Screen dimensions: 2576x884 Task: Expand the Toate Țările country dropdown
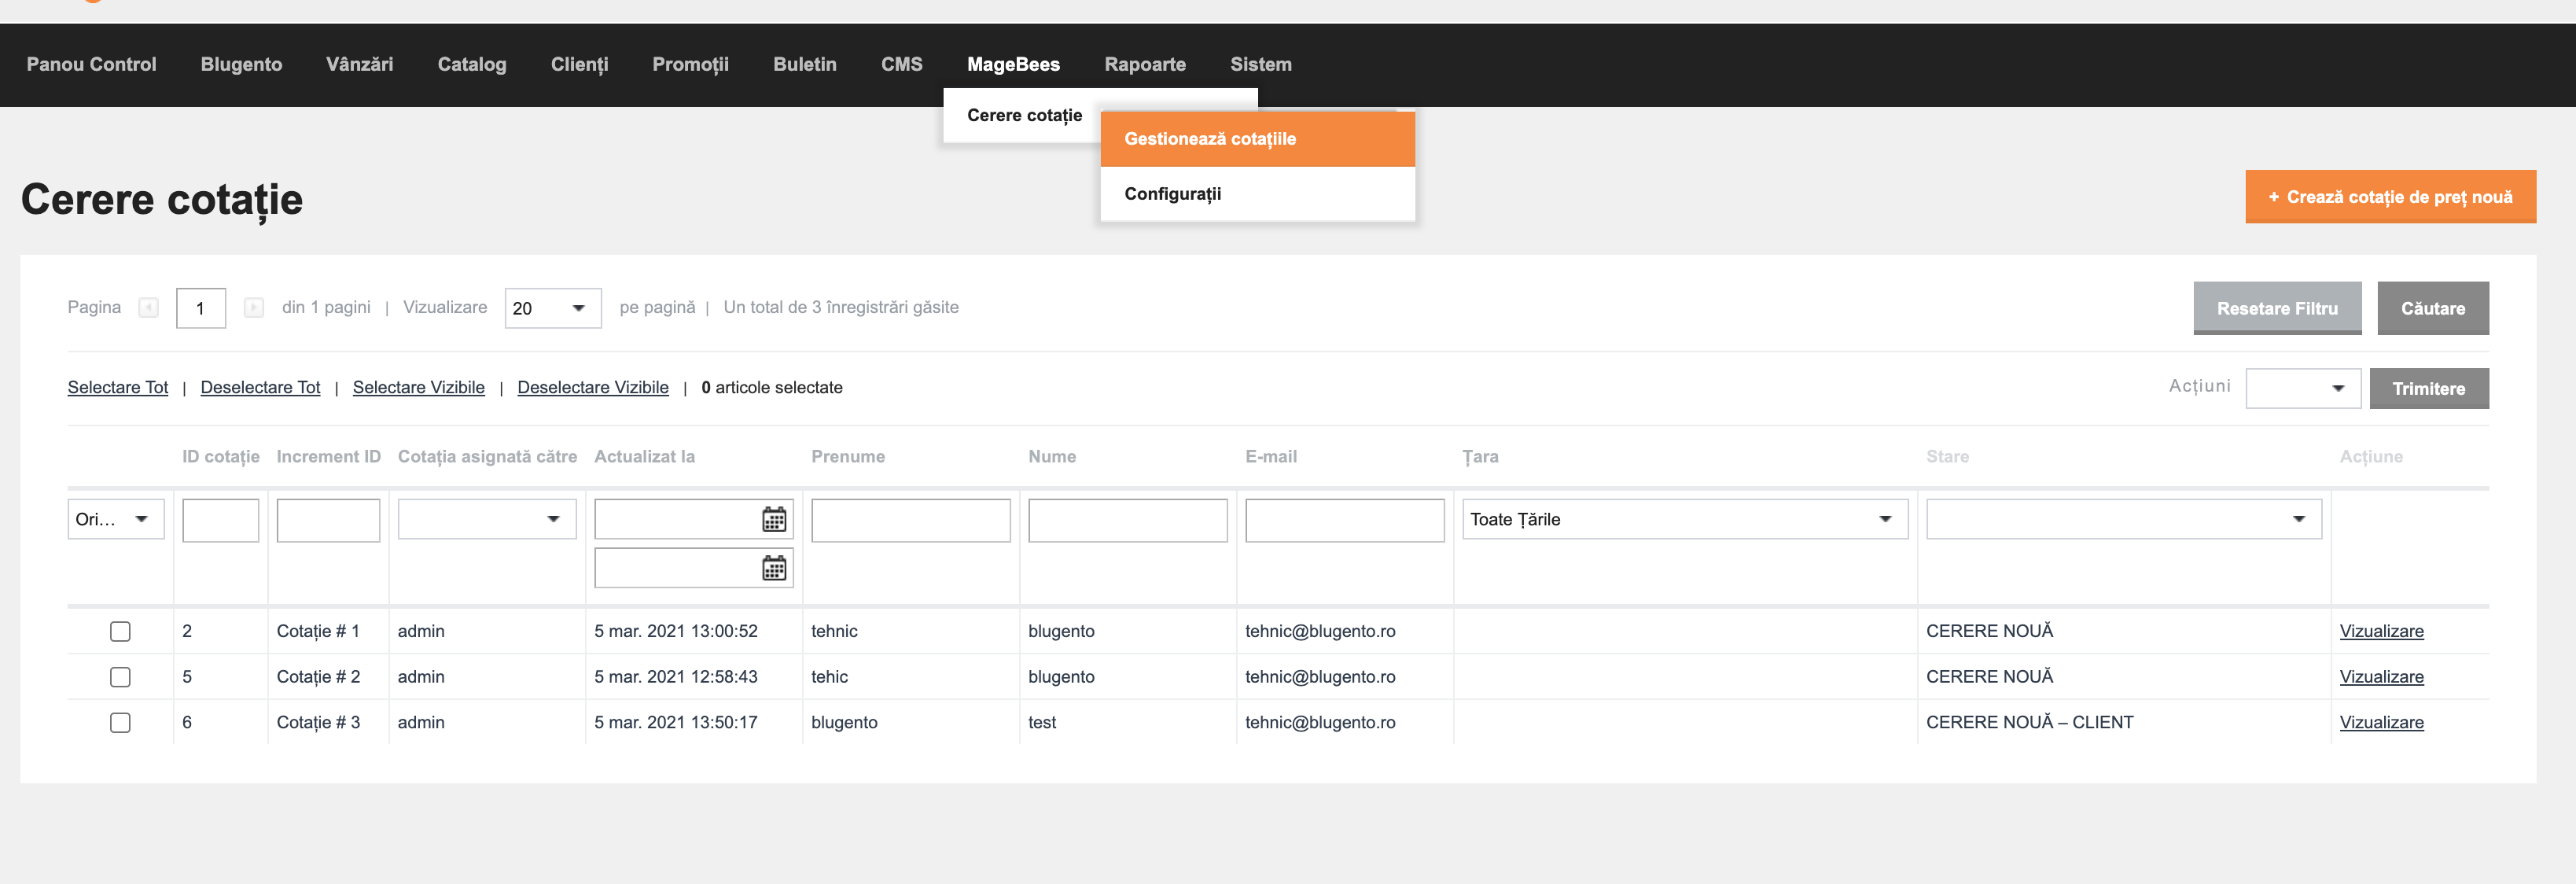tap(1684, 519)
